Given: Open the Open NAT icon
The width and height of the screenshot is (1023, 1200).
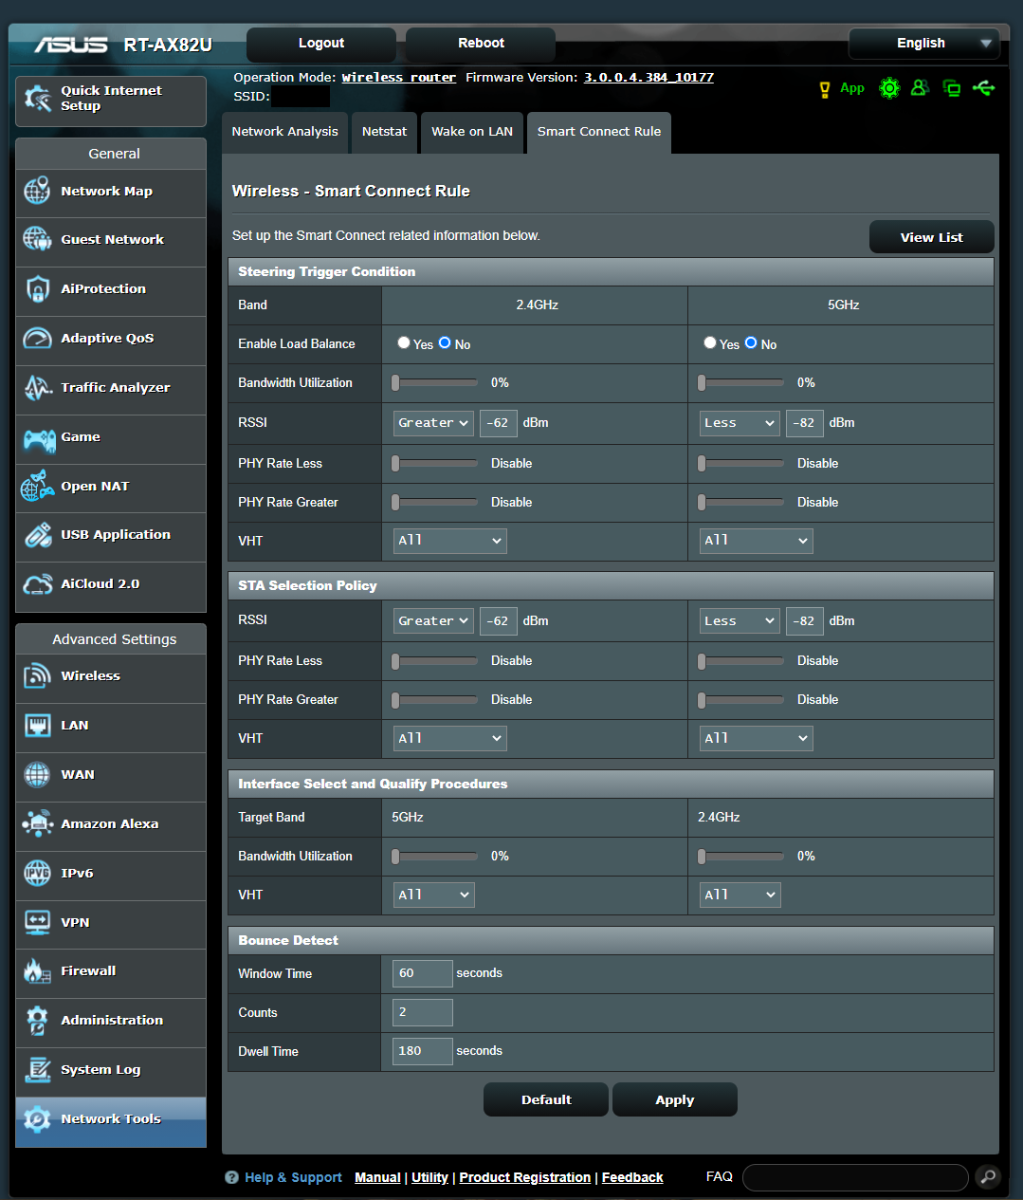Looking at the screenshot, I should 37,486.
